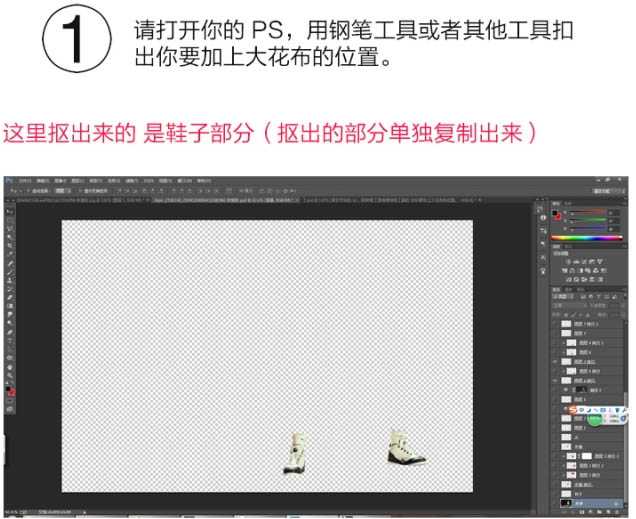Add a Color Balance adjustment layer

[572, 270]
